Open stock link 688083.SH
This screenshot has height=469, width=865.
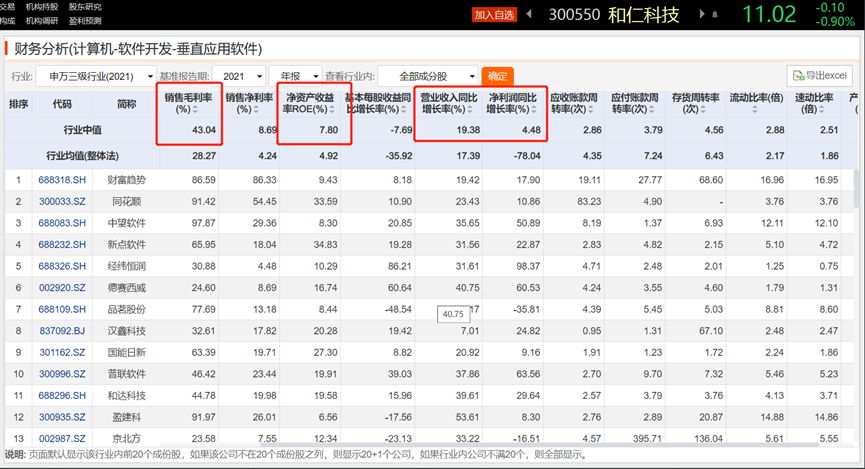62,223
